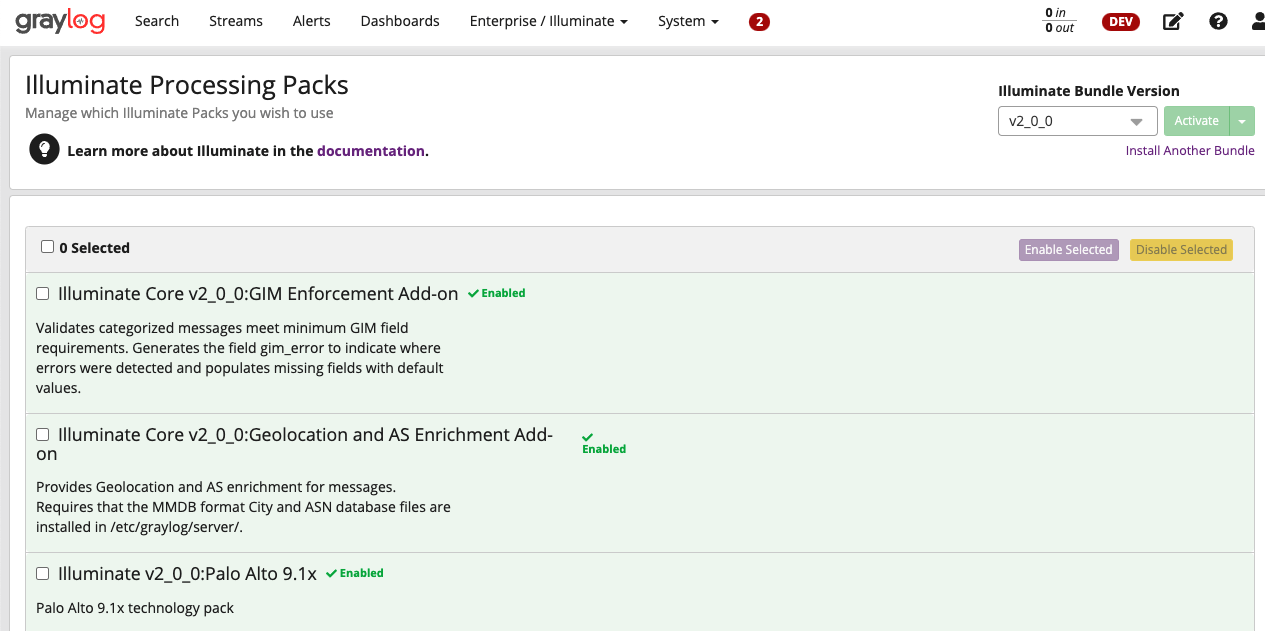Click the DEV environment badge
The image size is (1265, 631).
(x=1120, y=22)
